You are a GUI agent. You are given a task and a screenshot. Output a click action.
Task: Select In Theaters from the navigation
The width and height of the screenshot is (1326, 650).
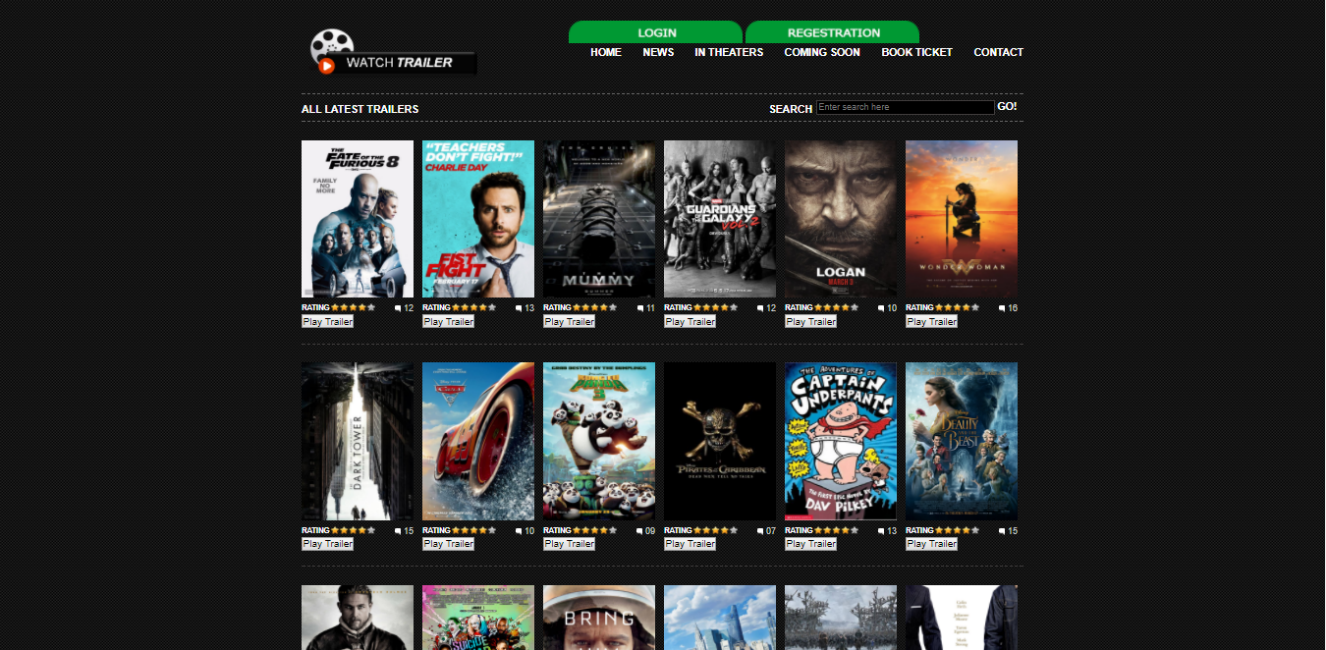click(x=729, y=52)
